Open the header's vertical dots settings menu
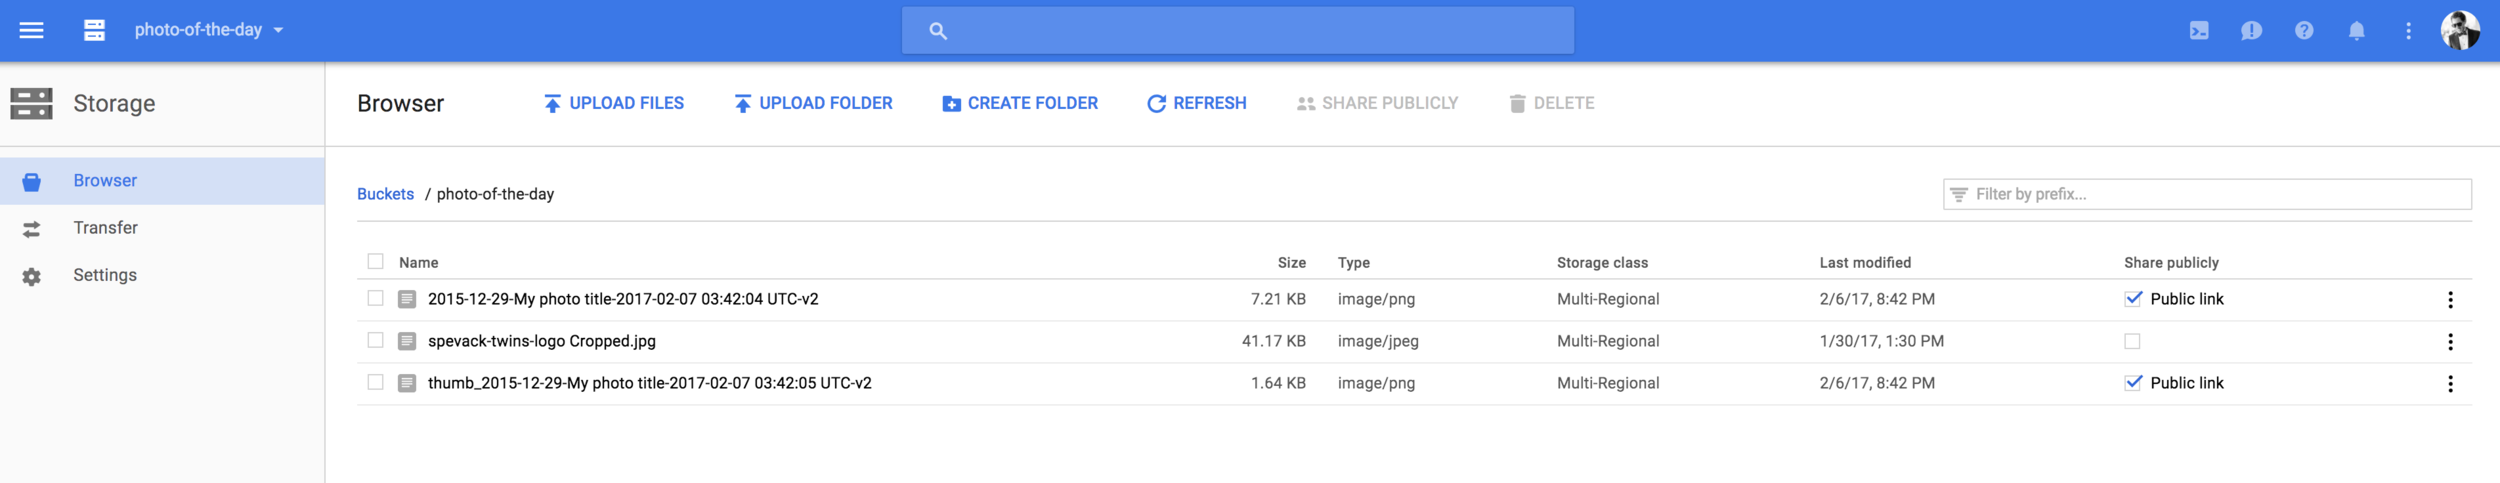Image resolution: width=2500 pixels, height=483 pixels. coord(2409,31)
